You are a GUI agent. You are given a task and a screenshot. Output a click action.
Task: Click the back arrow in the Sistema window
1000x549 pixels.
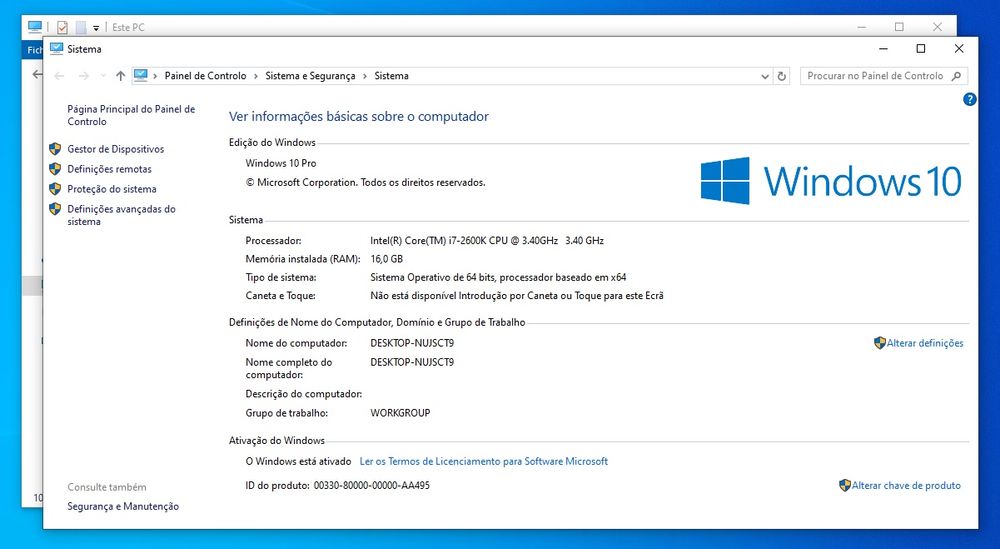point(59,76)
